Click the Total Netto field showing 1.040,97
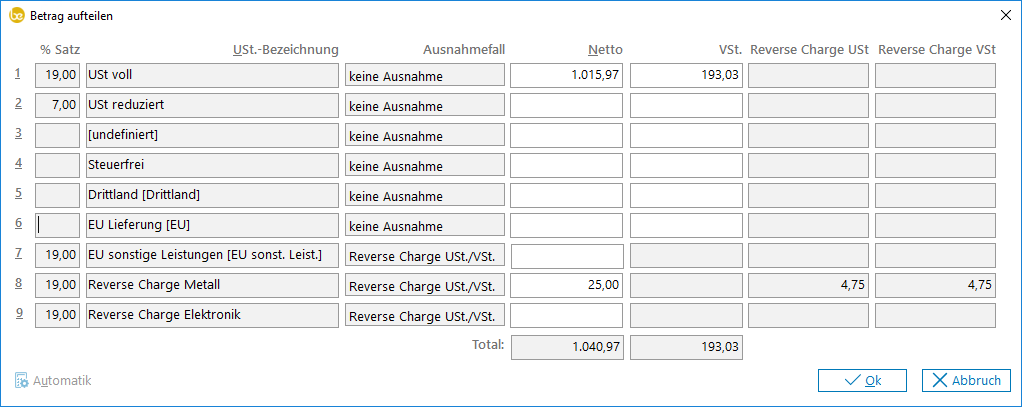This screenshot has width=1022, height=407. point(567,346)
